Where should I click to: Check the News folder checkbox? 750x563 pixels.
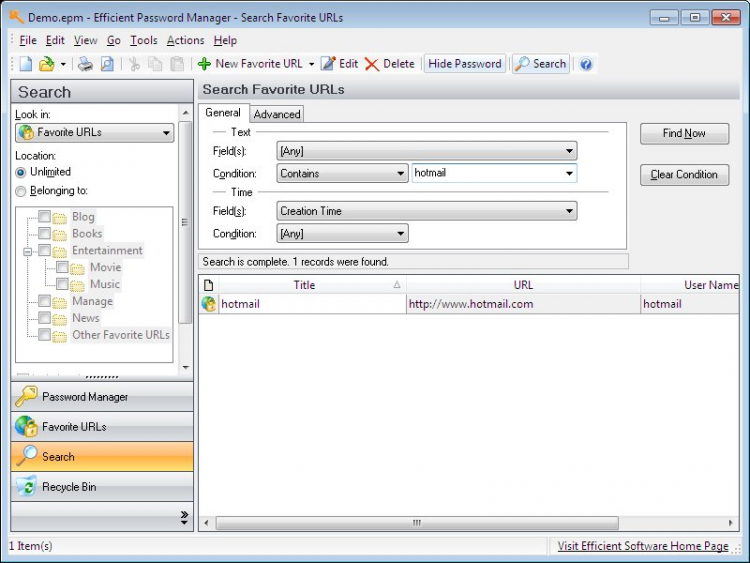pyautogui.click(x=44, y=318)
